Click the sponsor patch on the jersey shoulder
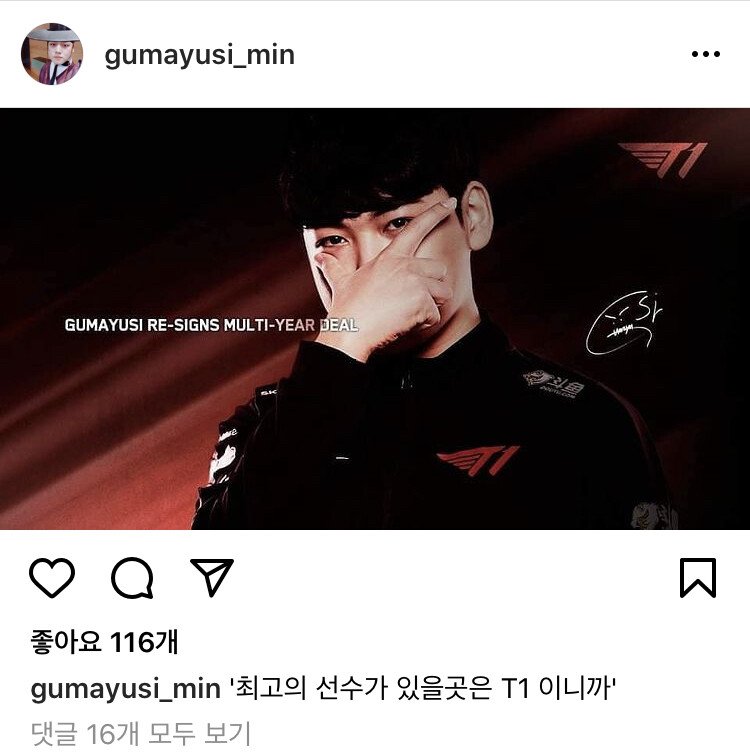The width and height of the screenshot is (750, 756). coord(554,385)
